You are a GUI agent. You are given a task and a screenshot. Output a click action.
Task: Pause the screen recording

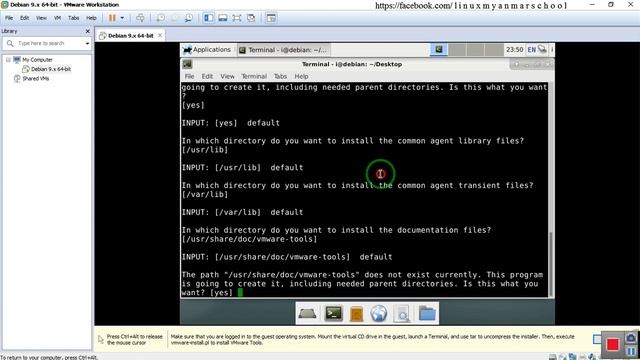[x=631, y=351]
